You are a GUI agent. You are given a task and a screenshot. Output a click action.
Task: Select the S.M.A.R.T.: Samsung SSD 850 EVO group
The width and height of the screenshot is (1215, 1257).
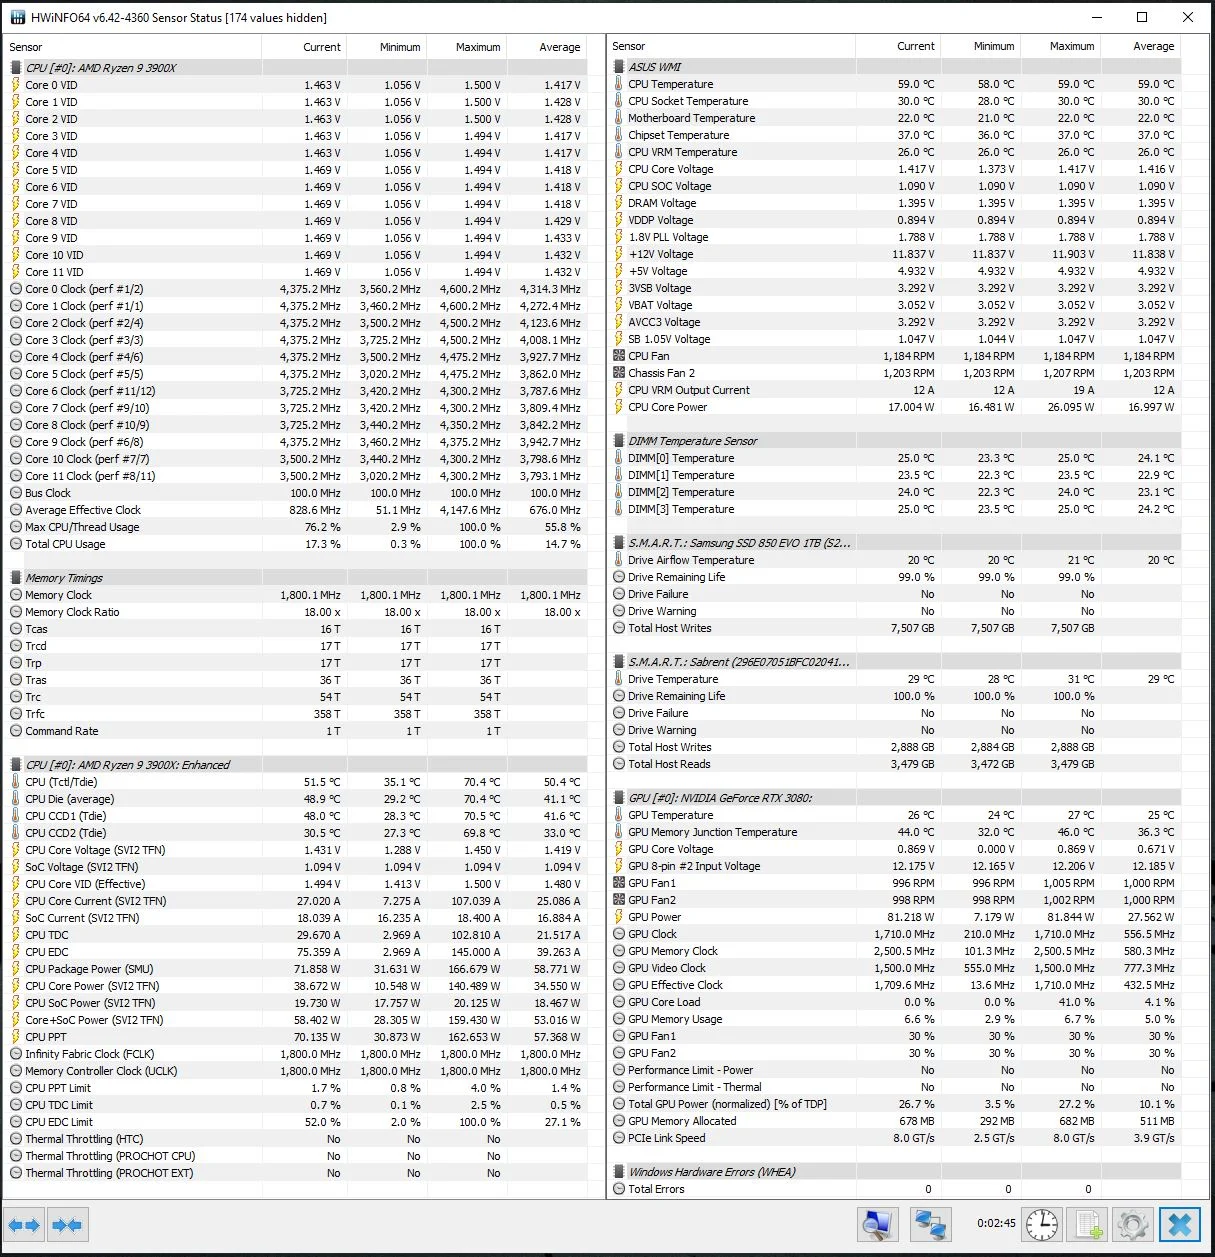(896, 543)
